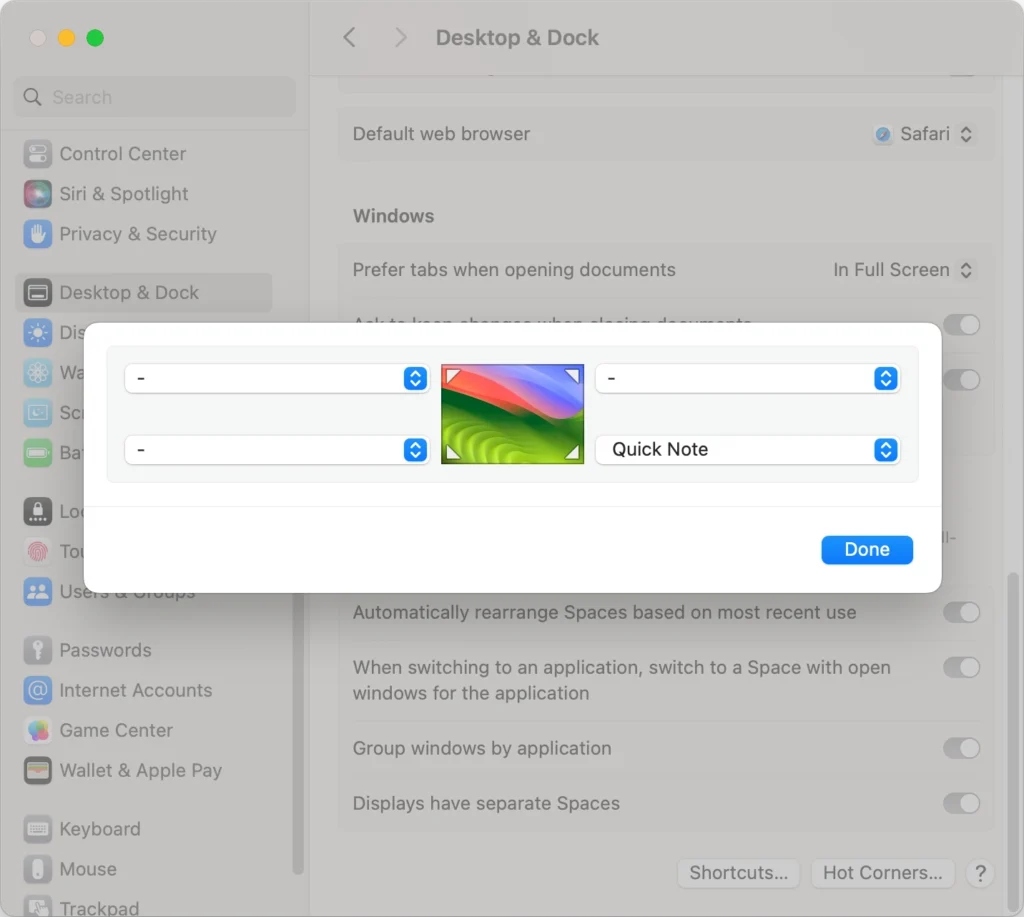Viewport: 1024px width, 917px height.
Task: Click the yellow minimize window button
Action: tap(66, 38)
